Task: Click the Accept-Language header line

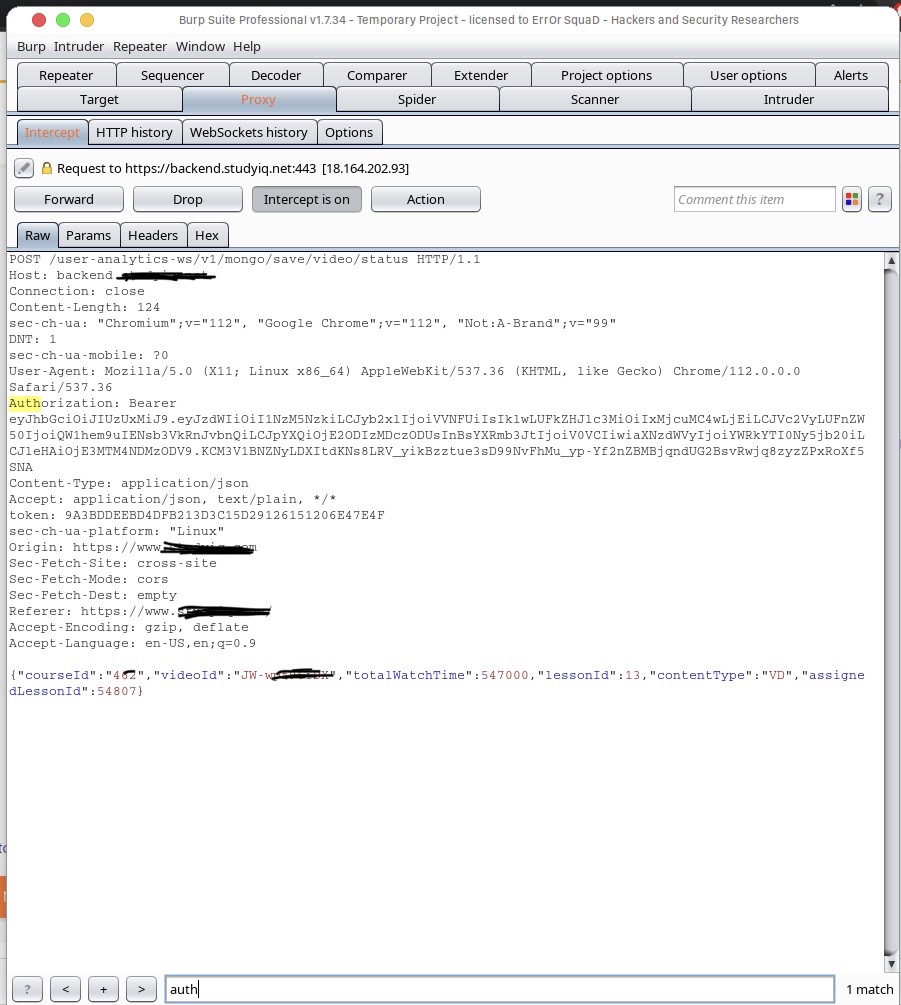Action: [x=133, y=643]
